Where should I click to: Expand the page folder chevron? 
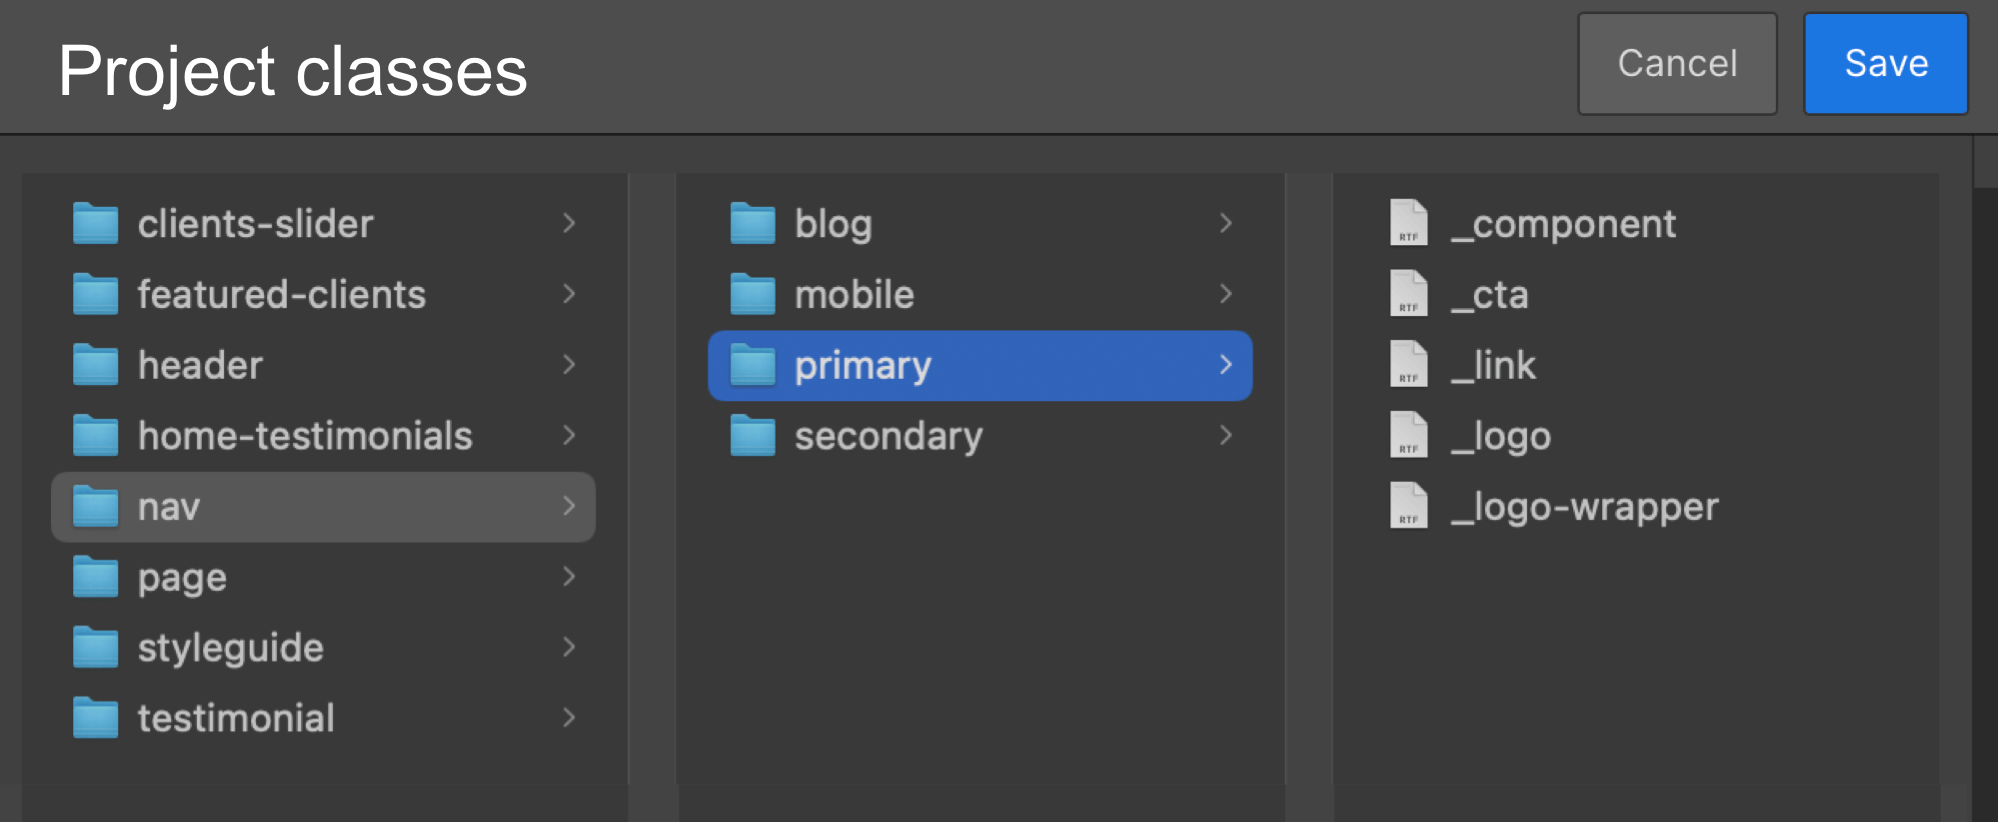[x=569, y=576]
